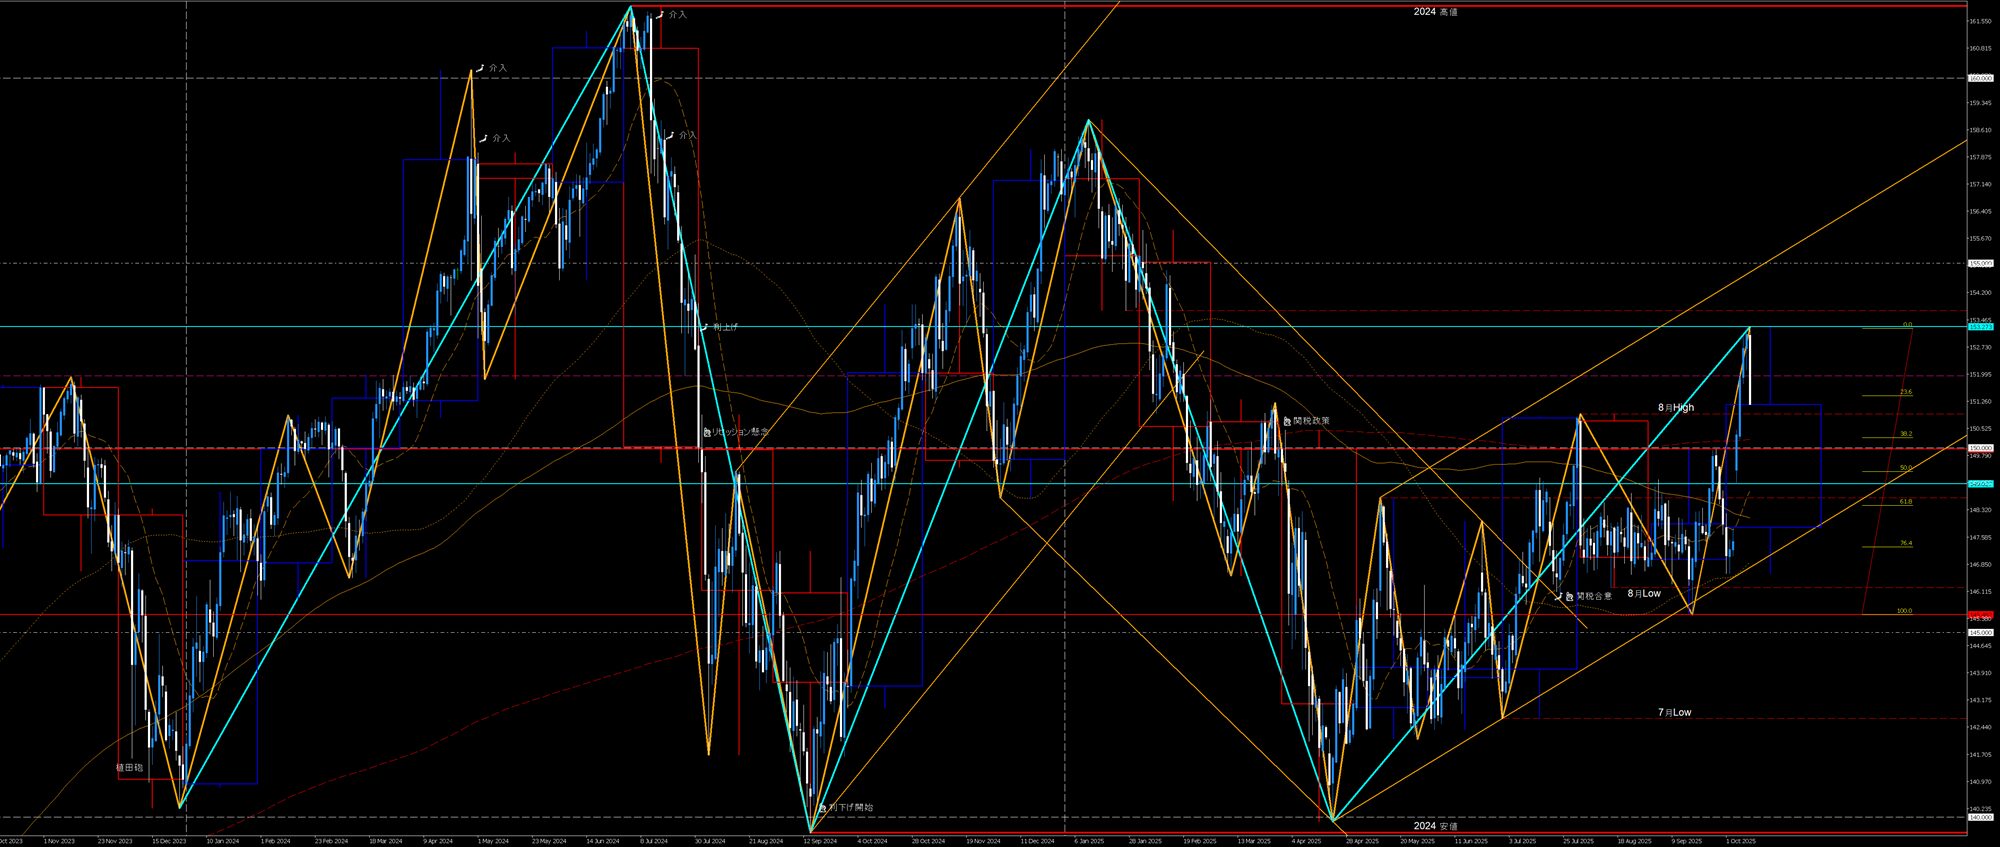2000x847 pixels.
Task: Click the red price tag on the price axis
Action: [x=1980, y=615]
